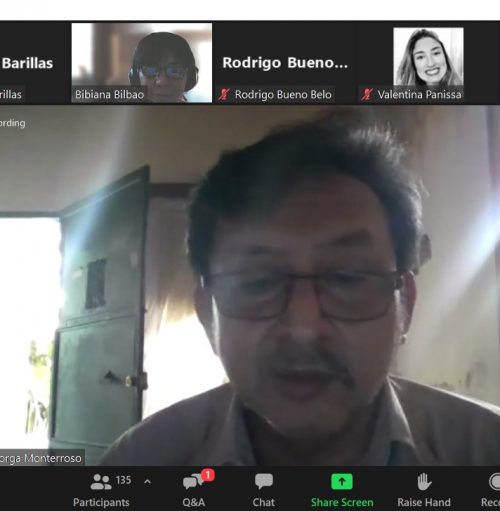Open the Participants panel icon

pyautogui.click(x=101, y=482)
